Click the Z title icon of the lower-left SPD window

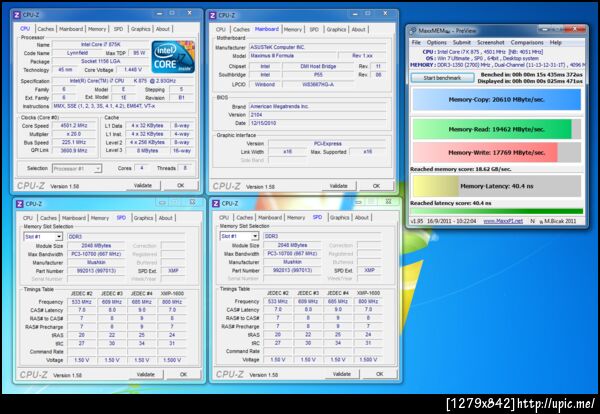(x=20, y=204)
